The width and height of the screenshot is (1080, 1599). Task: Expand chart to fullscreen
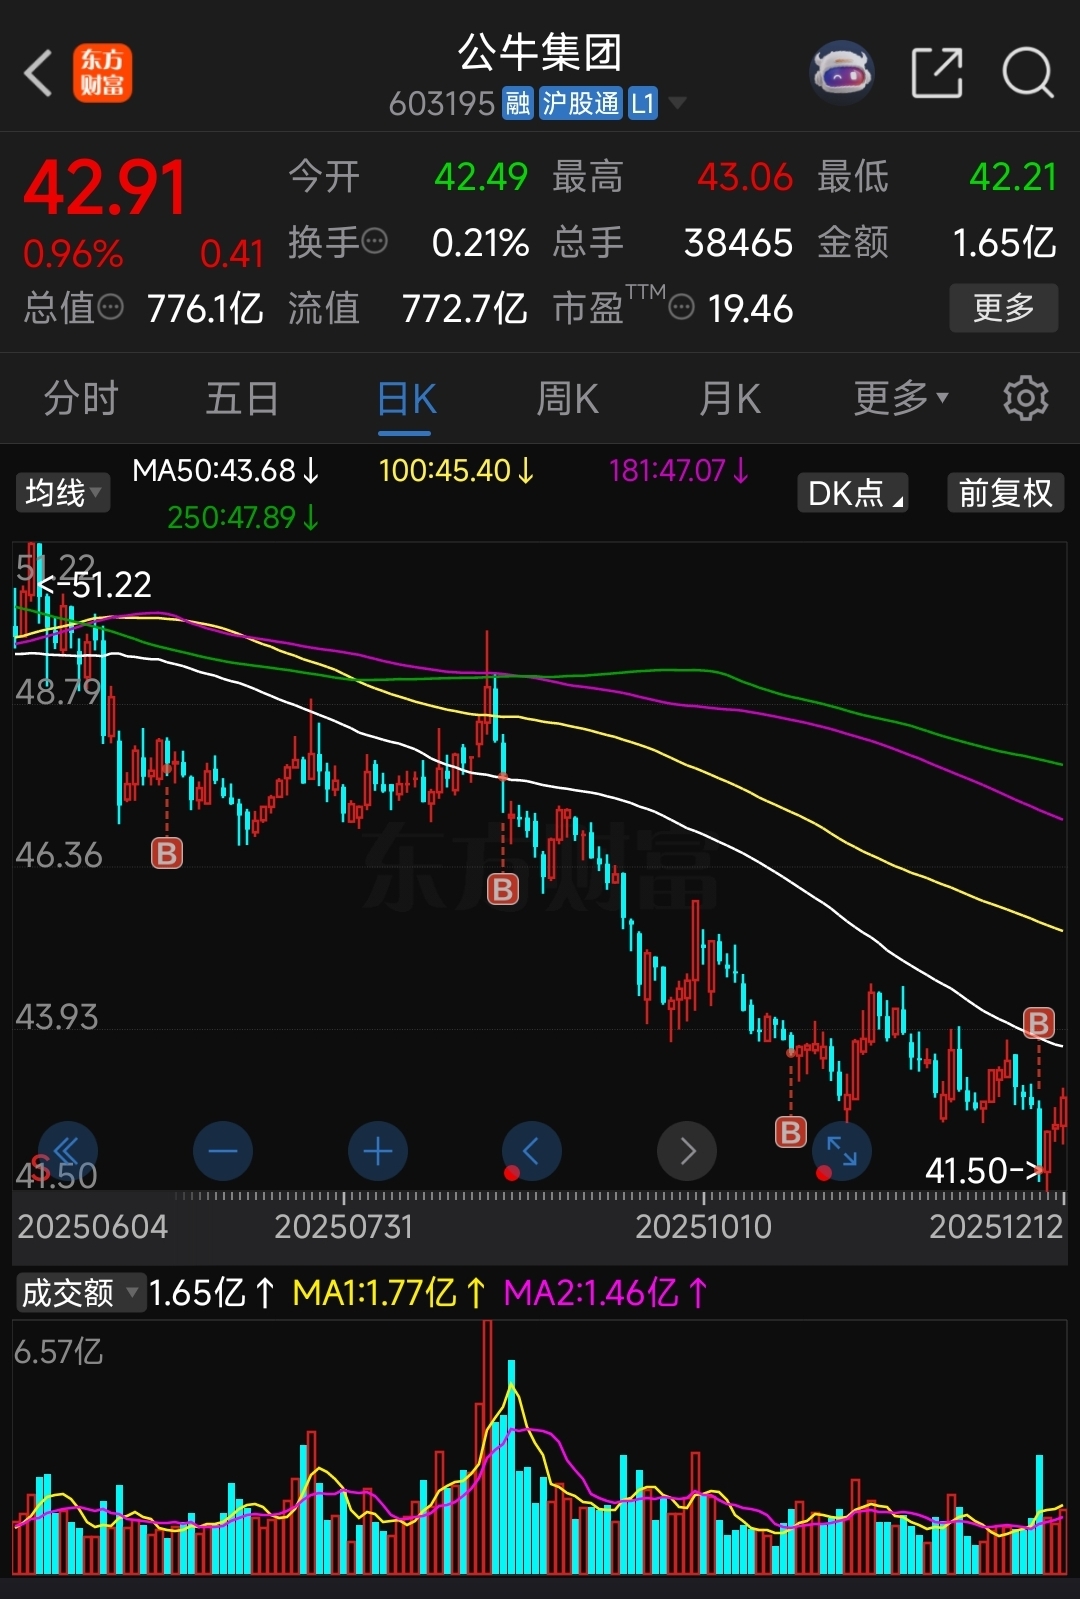(842, 1151)
